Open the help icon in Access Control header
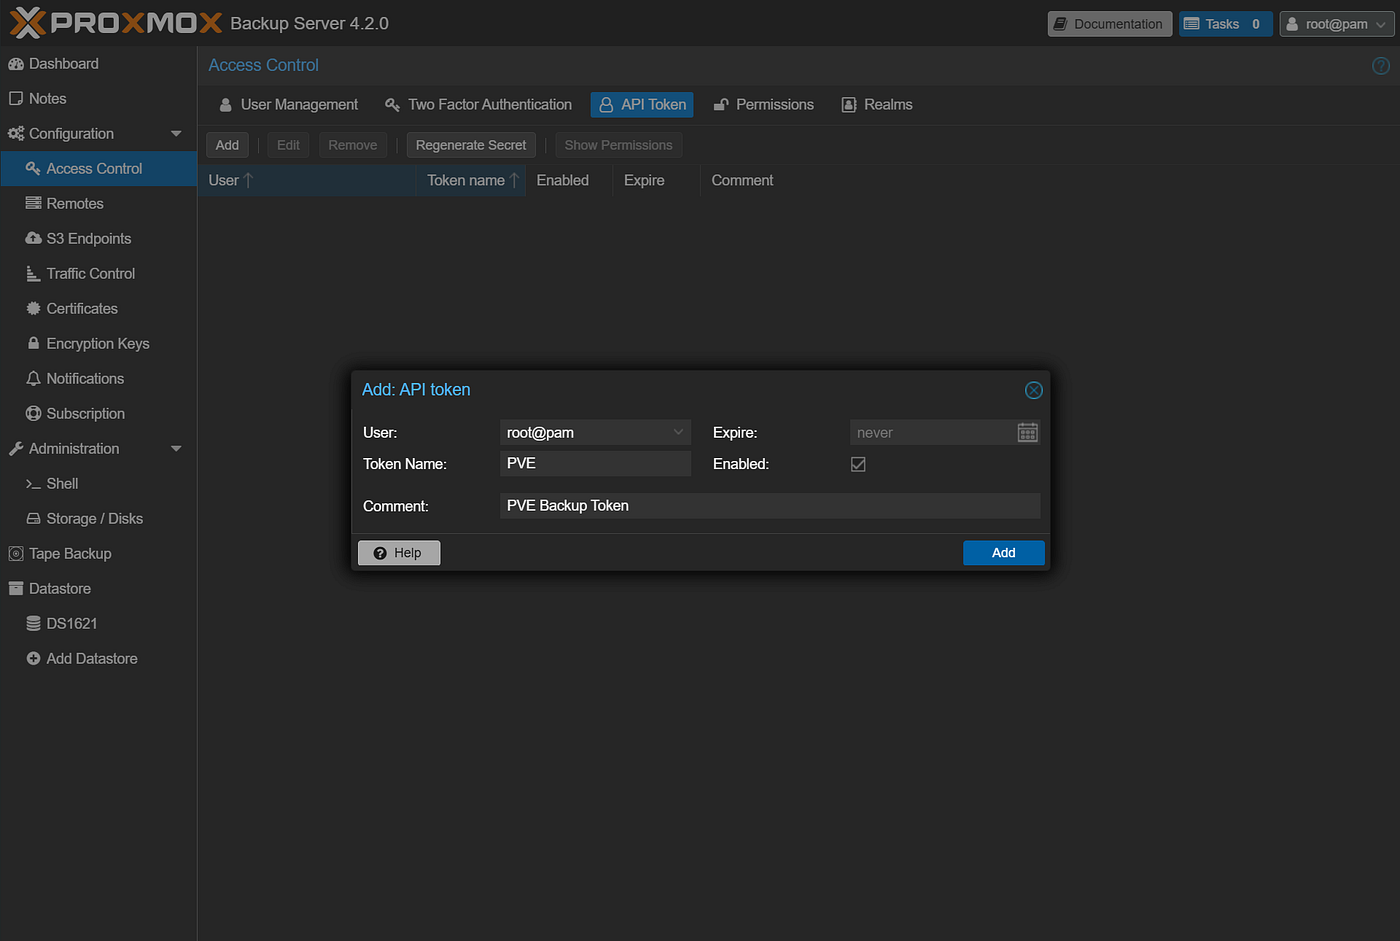This screenshot has width=1400, height=941. click(x=1381, y=66)
